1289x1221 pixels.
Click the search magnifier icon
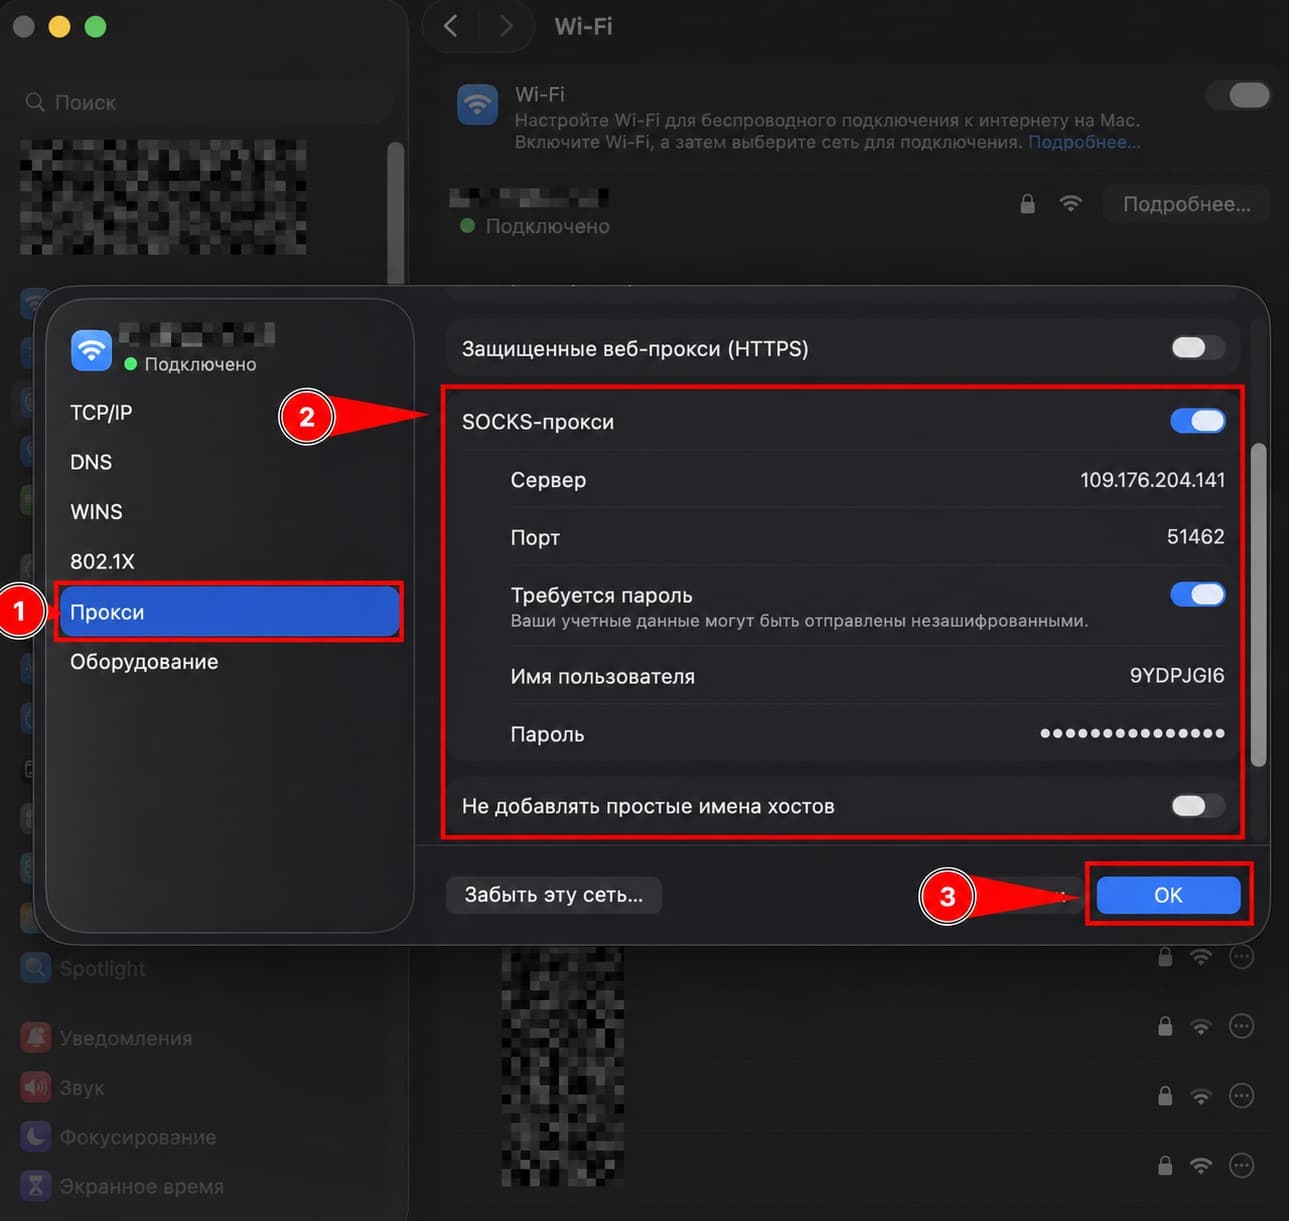click(35, 102)
